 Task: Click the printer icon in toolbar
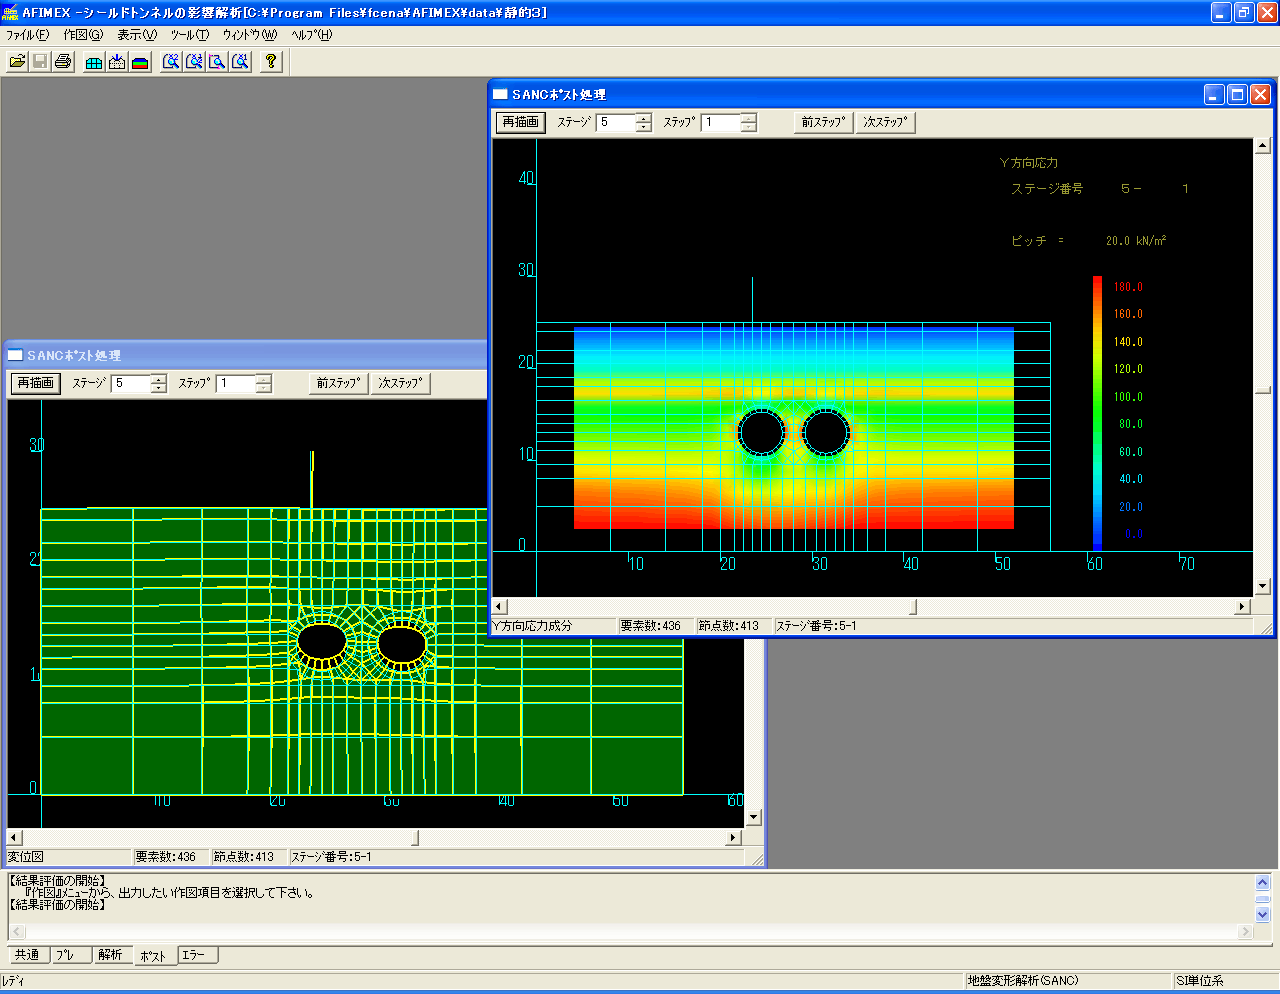point(63,62)
